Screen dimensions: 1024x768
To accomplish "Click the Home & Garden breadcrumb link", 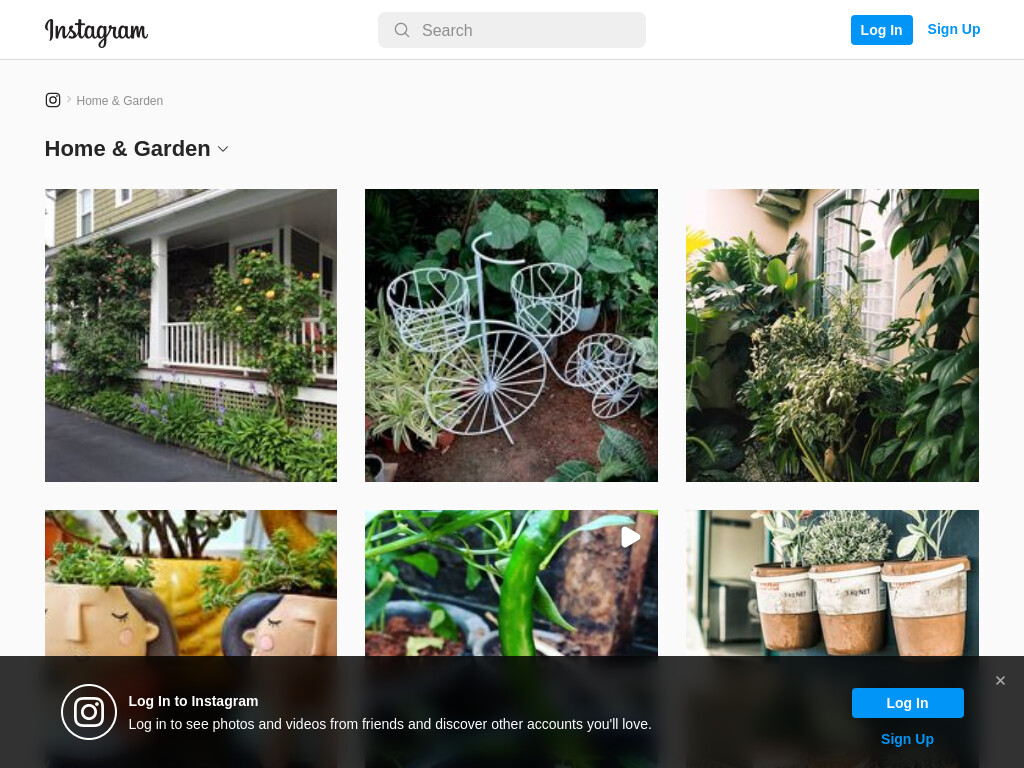I will [120, 101].
